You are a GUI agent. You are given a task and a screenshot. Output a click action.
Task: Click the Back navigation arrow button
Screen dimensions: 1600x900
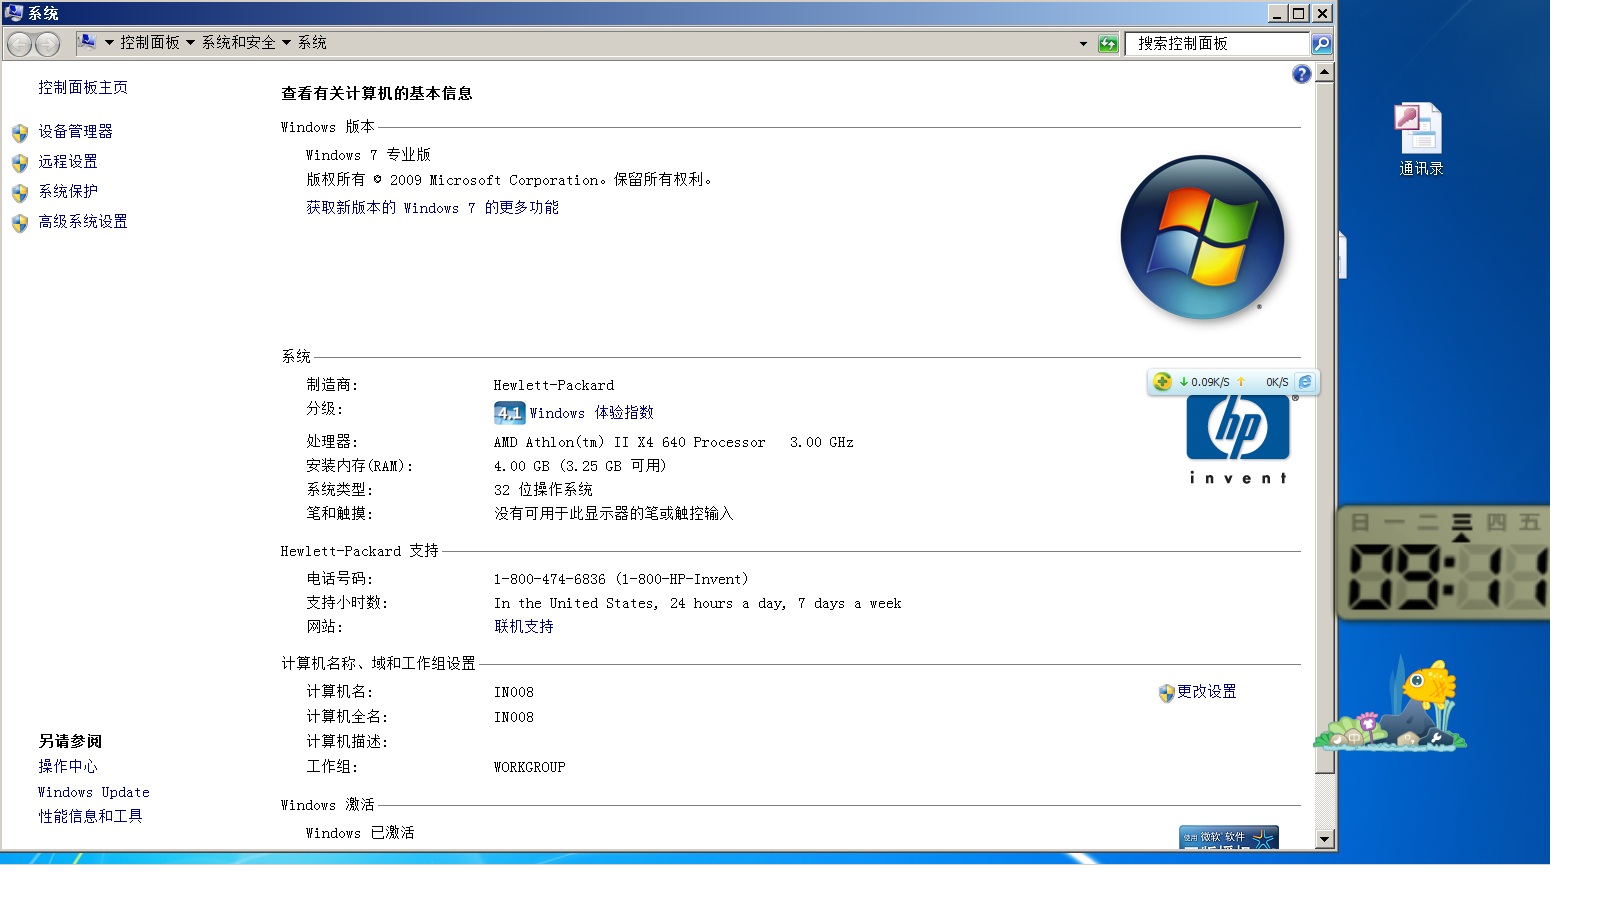click(x=19, y=44)
